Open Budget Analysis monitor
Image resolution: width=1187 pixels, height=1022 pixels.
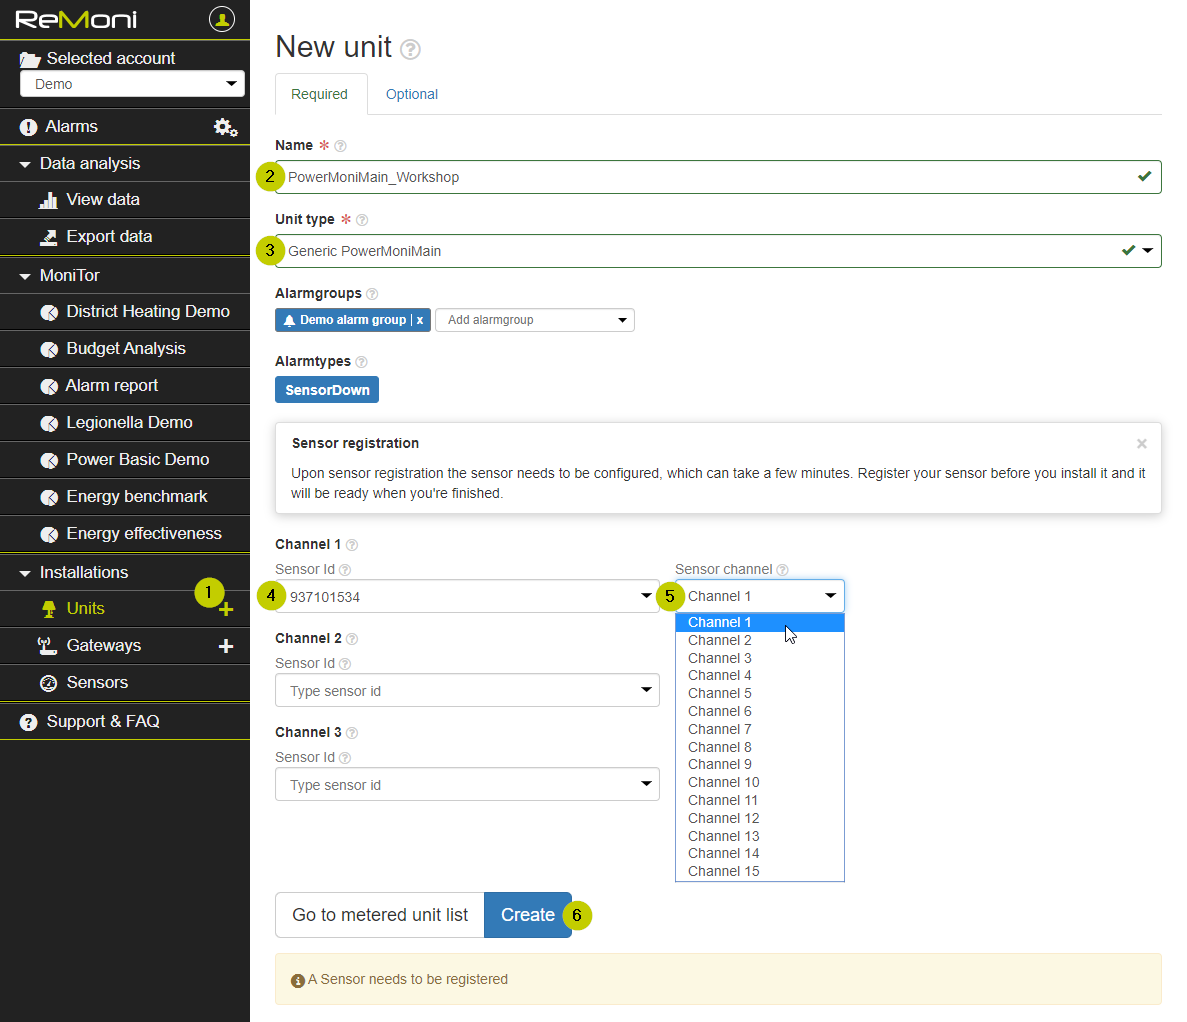click(x=125, y=349)
